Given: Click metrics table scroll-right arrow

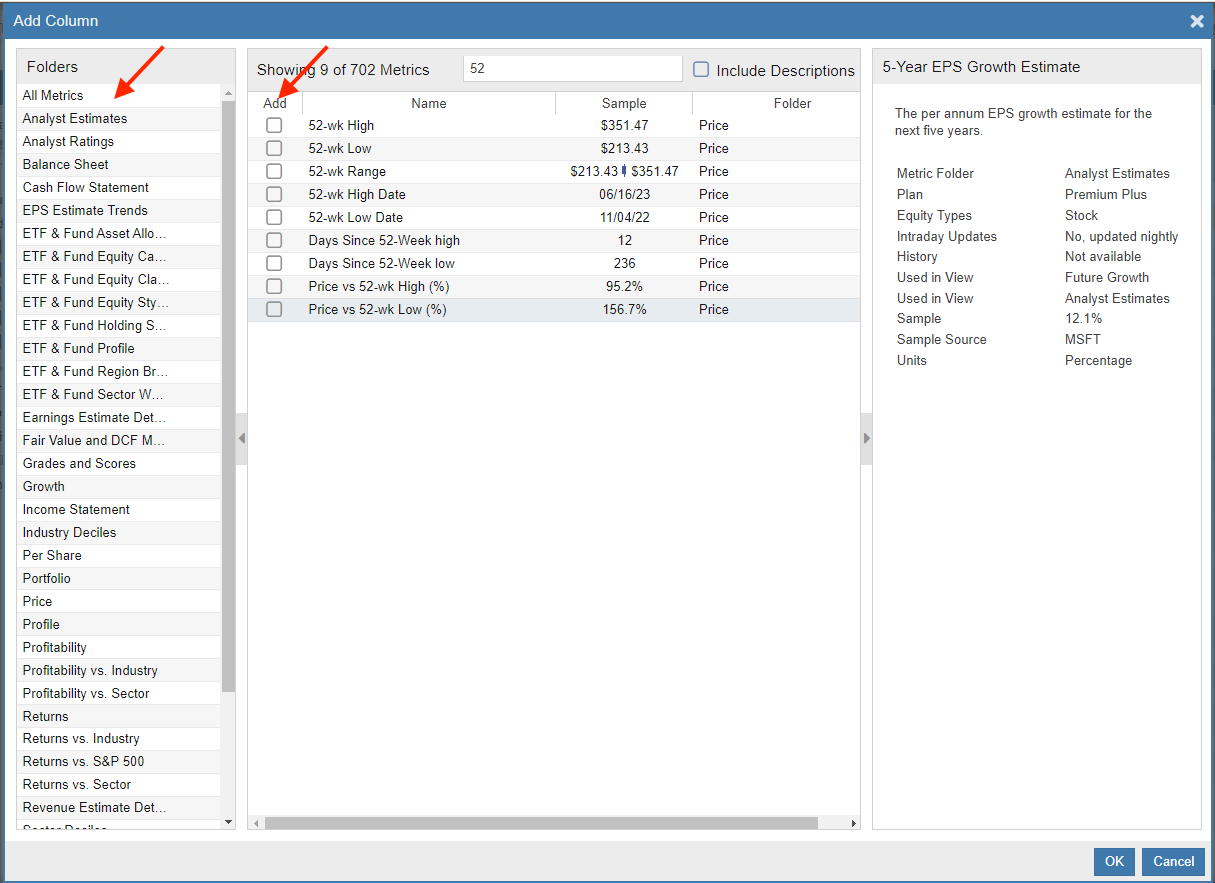Looking at the screenshot, I should coord(853,823).
